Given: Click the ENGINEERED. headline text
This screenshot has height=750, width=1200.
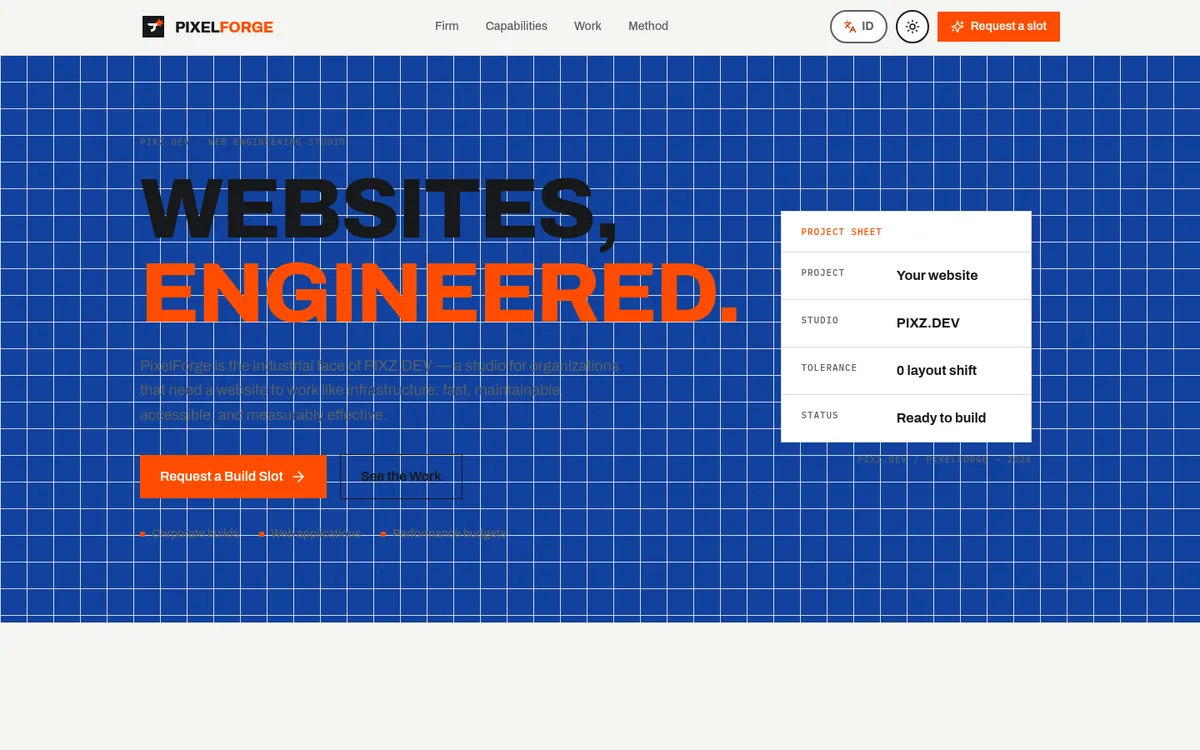Looking at the screenshot, I should click(441, 293).
